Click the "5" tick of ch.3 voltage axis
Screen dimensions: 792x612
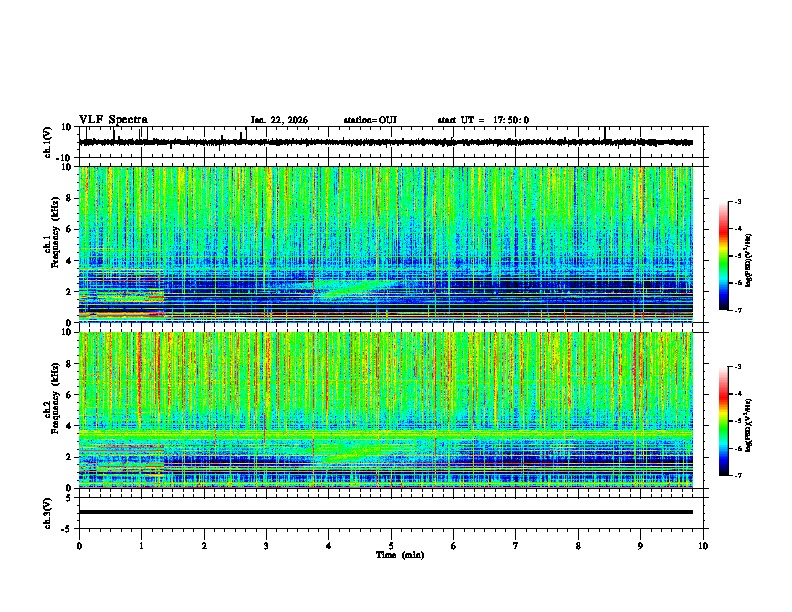pyautogui.click(x=69, y=498)
